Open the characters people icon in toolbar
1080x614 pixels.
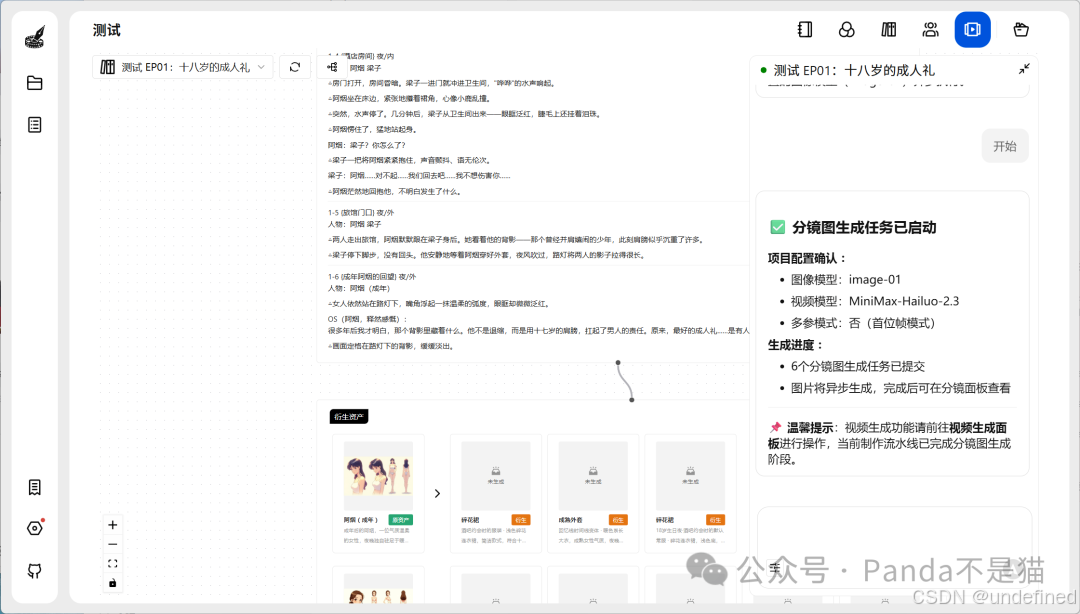tap(931, 30)
